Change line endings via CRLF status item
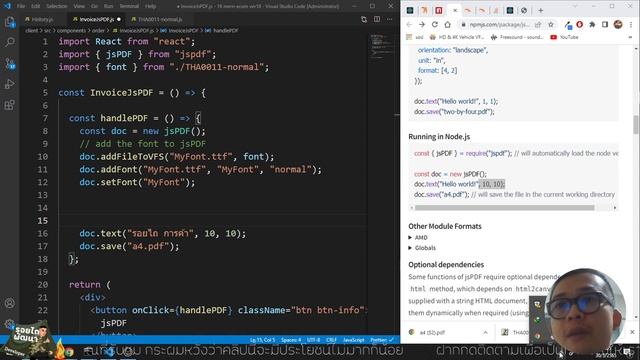This screenshot has width=640, height=360. [x=331, y=340]
